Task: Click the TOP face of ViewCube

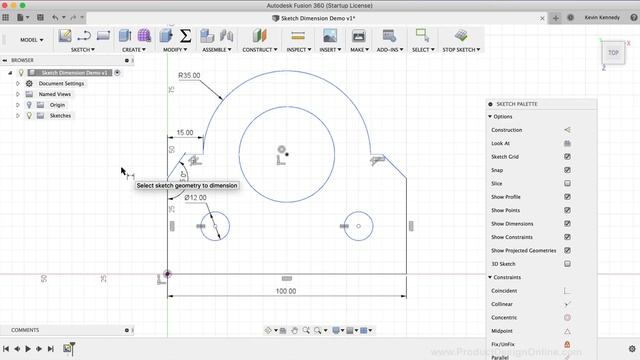Action: pos(613,53)
